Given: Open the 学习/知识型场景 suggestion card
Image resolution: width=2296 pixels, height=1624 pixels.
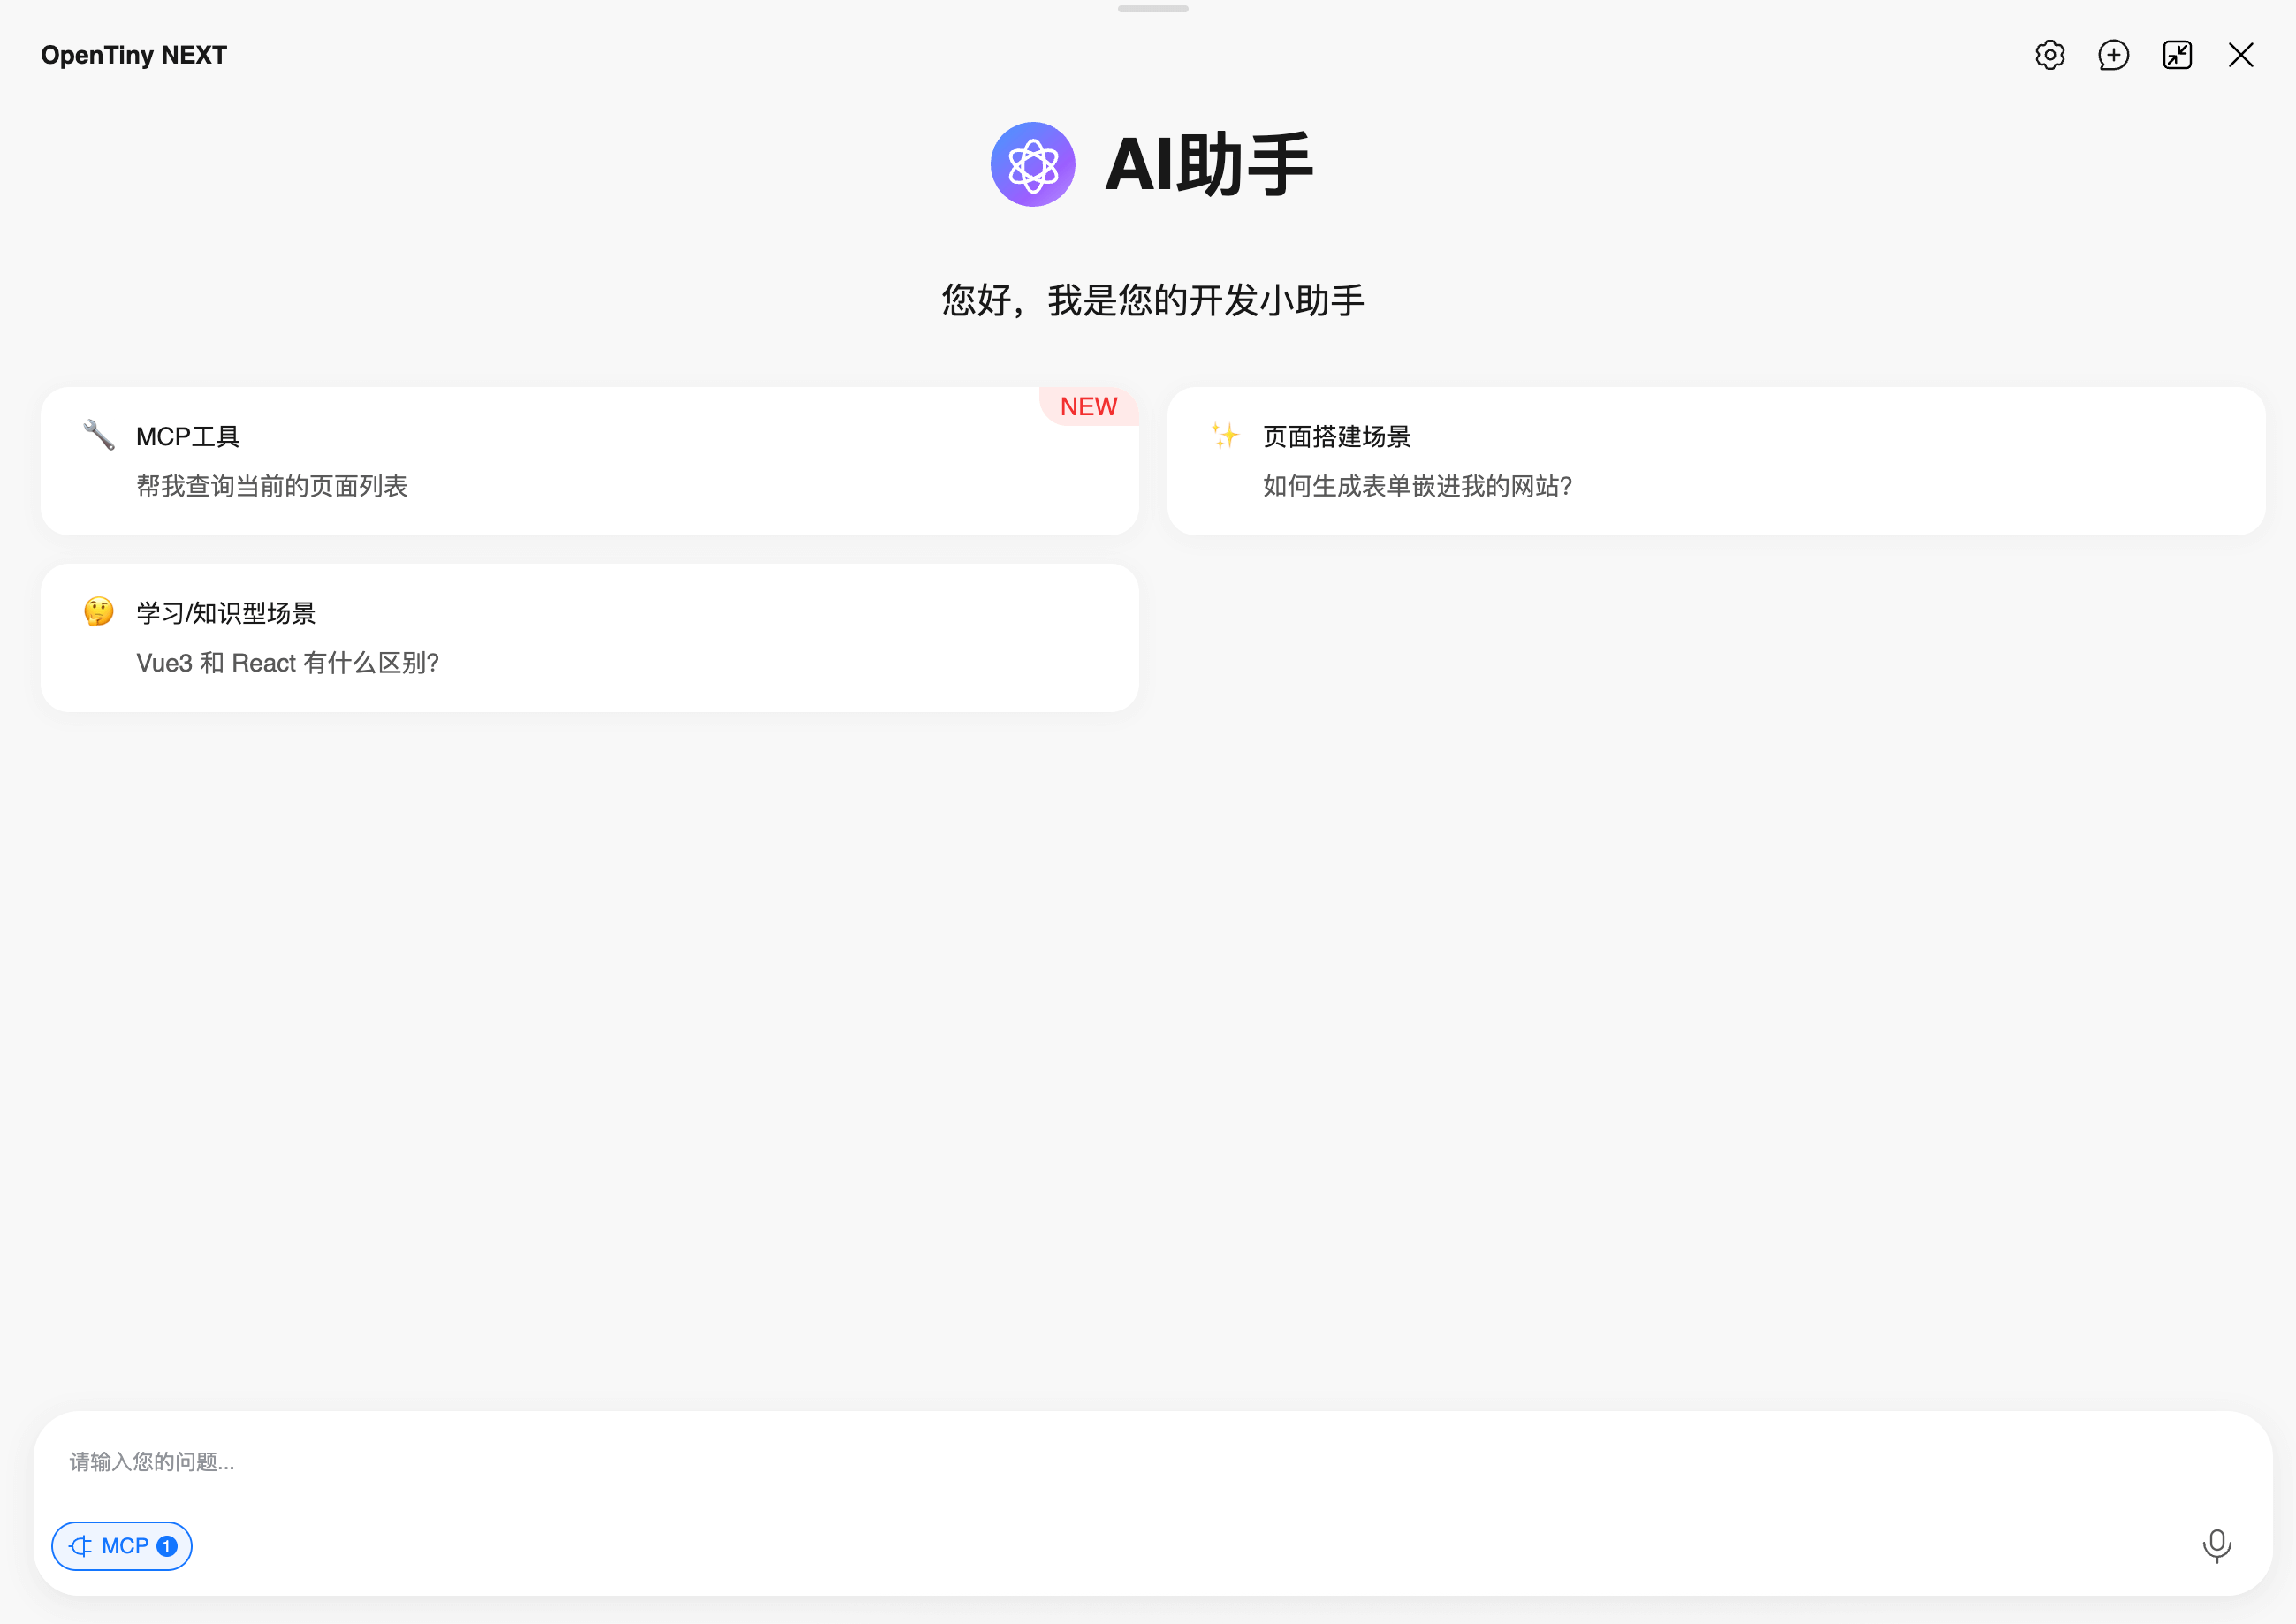Looking at the screenshot, I should (589, 637).
